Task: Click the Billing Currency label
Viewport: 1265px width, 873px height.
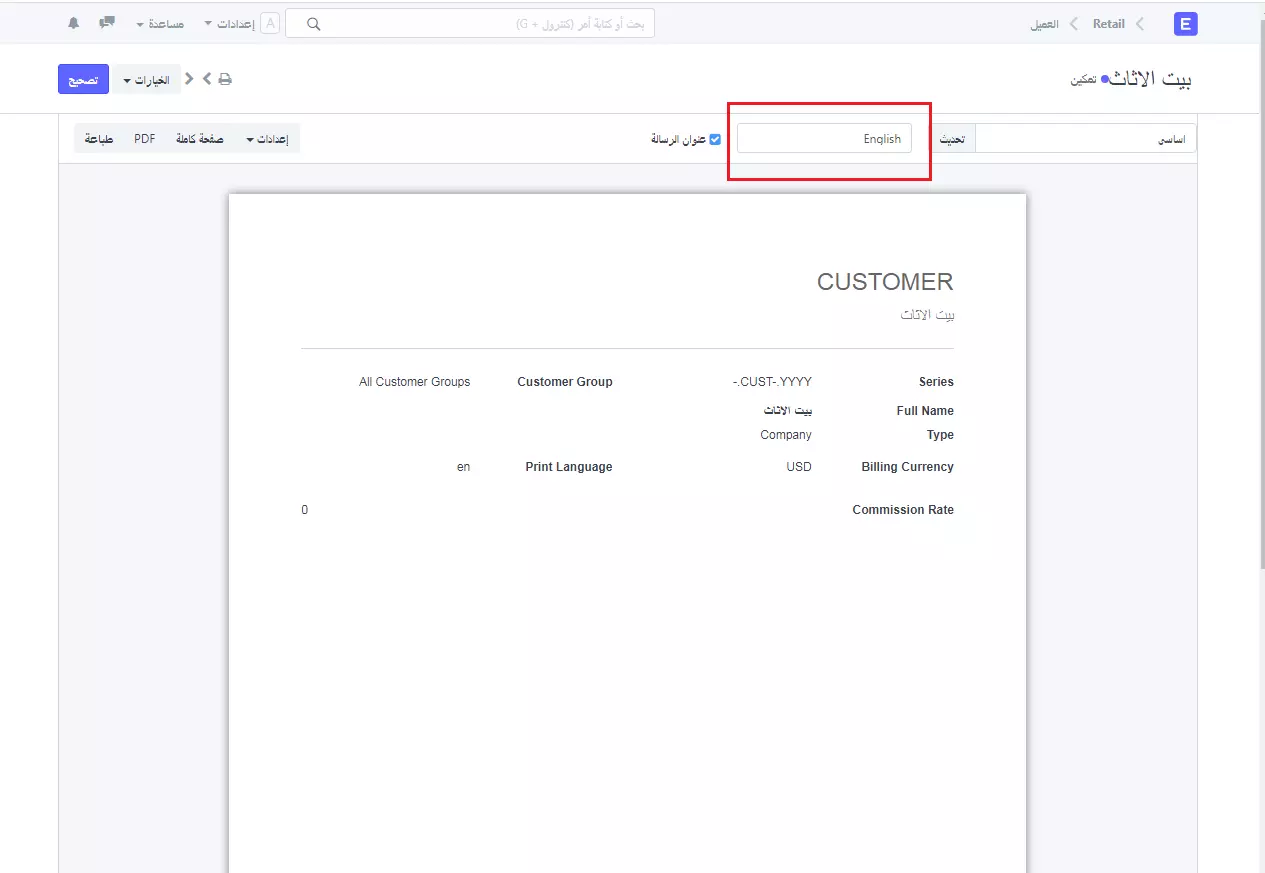Action: [907, 467]
